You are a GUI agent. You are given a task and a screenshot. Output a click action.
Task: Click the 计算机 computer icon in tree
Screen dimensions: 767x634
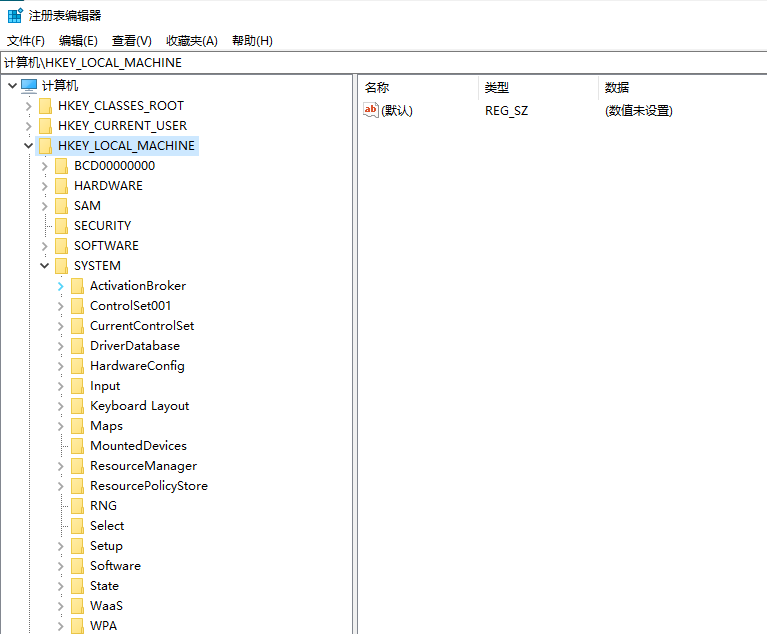click(x=29, y=86)
